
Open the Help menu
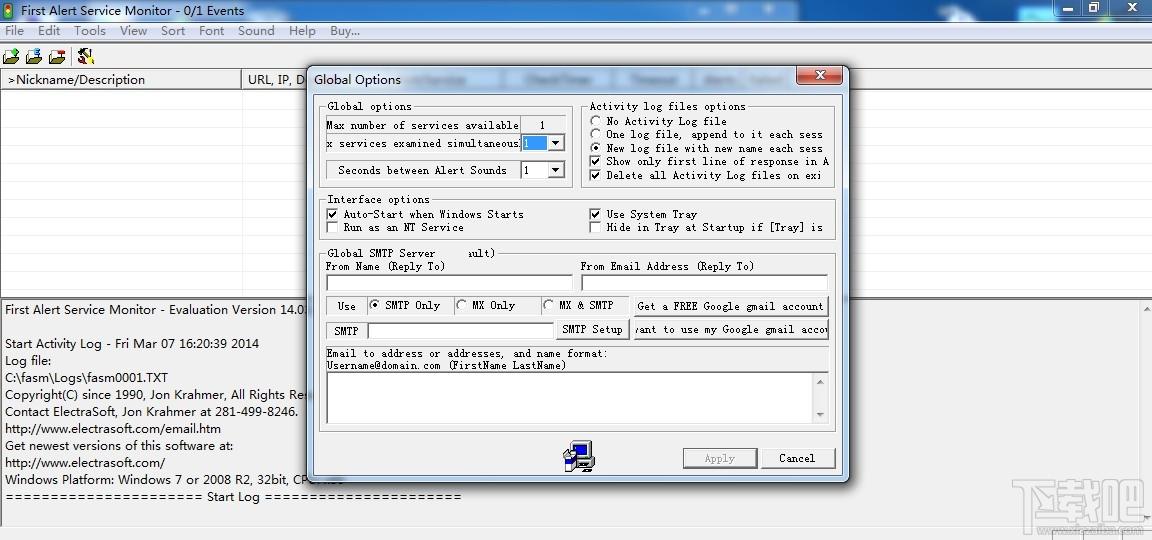click(x=302, y=31)
